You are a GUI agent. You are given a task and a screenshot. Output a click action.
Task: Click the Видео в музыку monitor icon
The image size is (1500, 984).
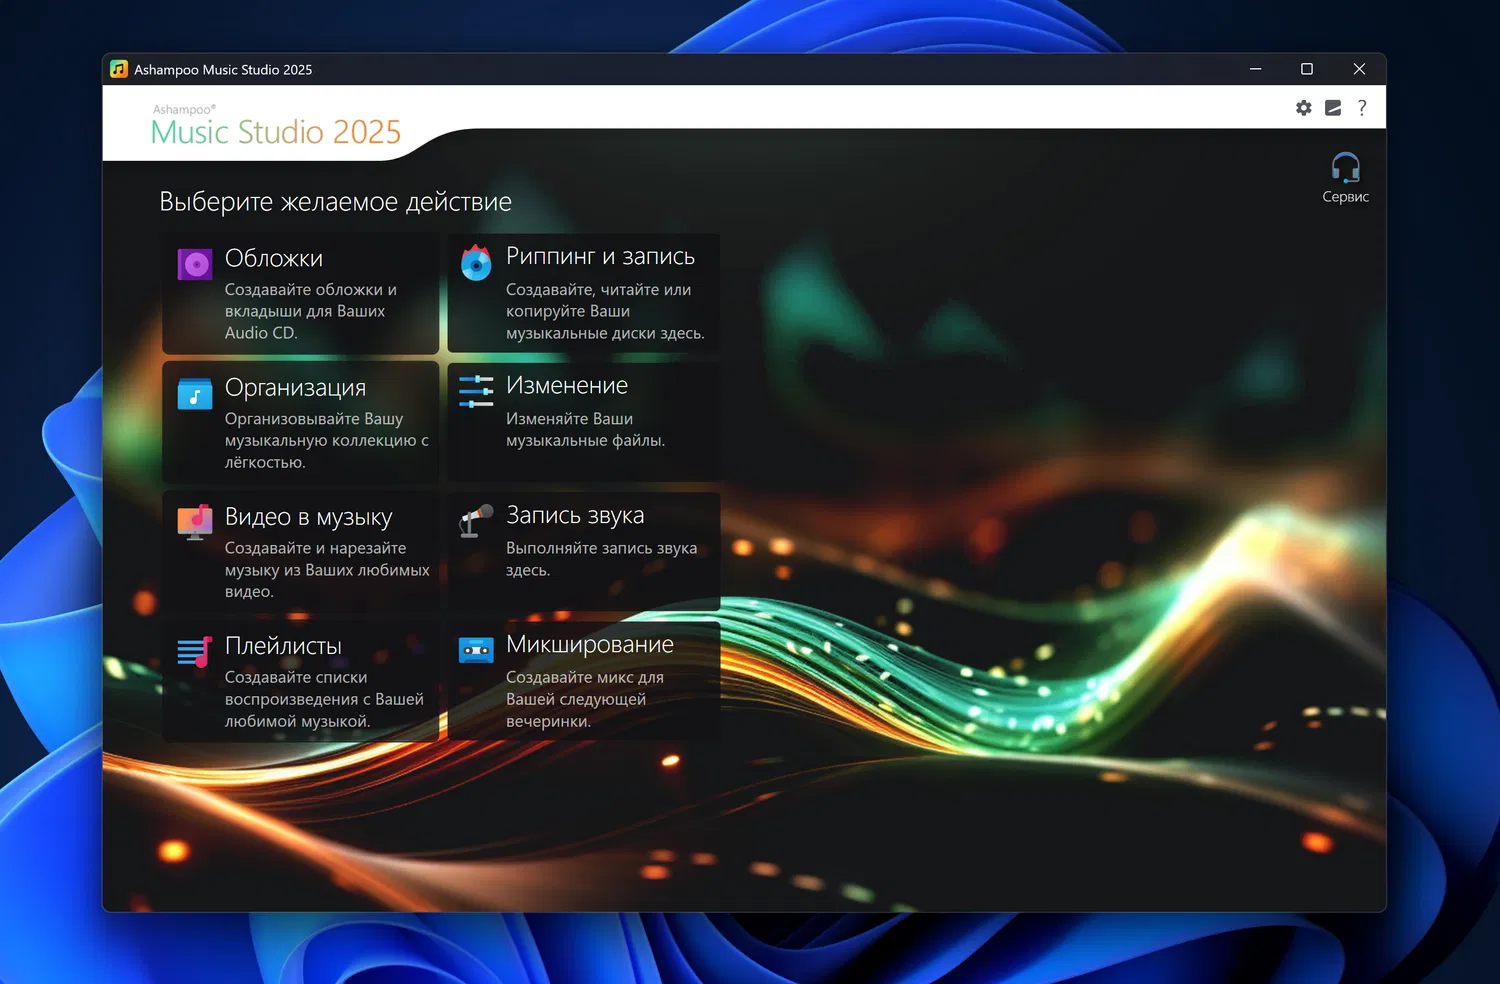click(x=195, y=522)
